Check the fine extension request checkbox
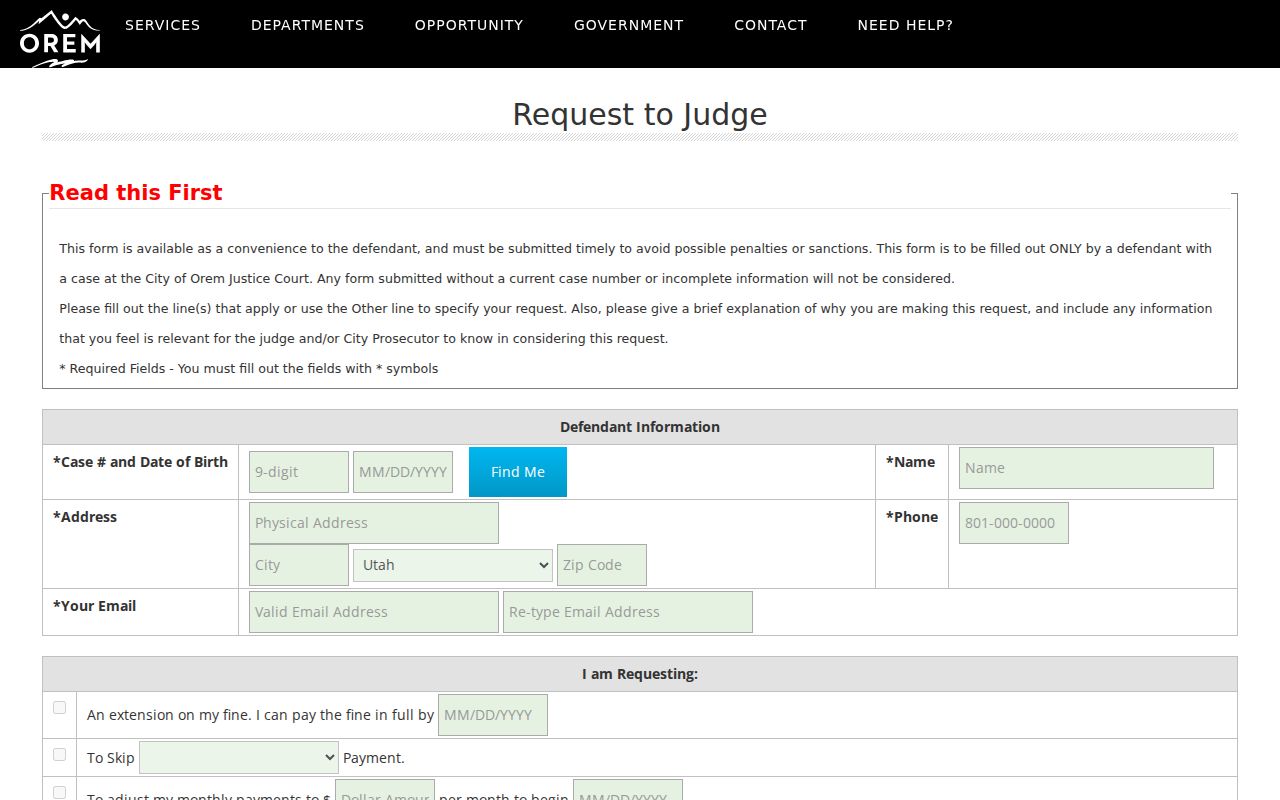1280x800 pixels. pos(59,707)
